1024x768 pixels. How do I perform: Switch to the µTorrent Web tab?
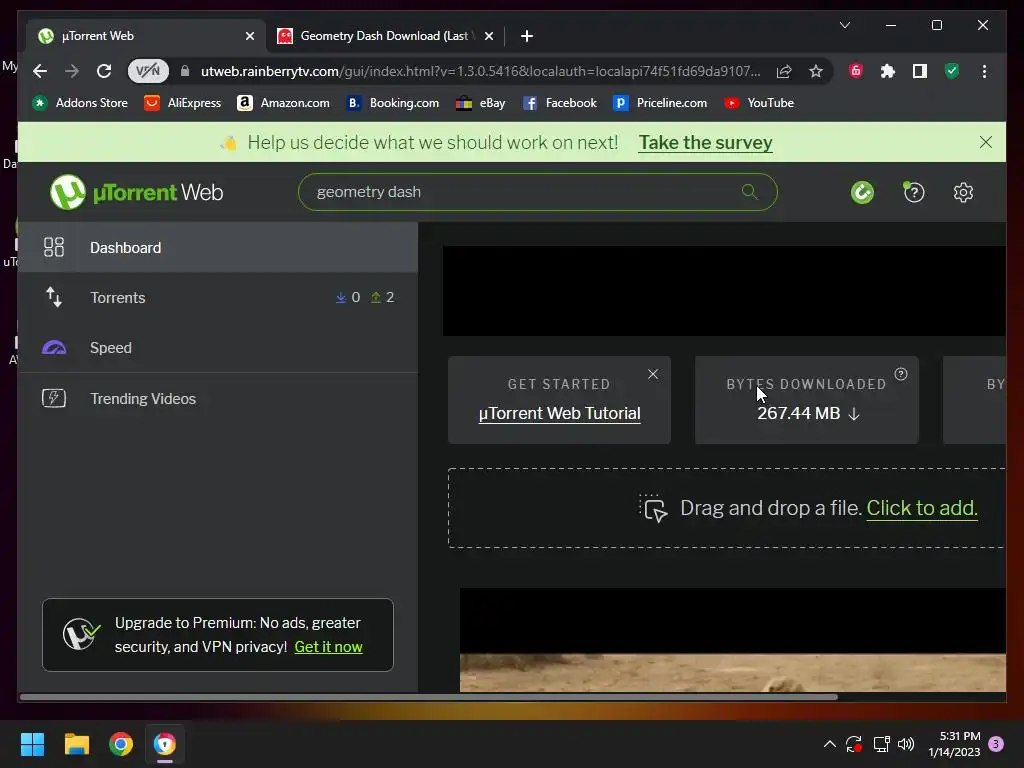point(145,36)
